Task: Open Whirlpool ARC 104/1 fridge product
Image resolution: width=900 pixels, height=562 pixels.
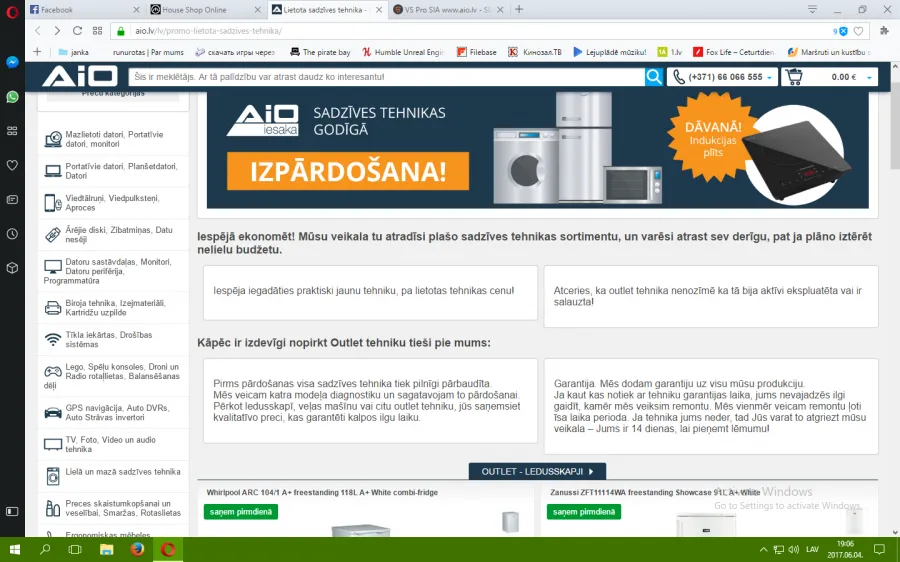Action: click(x=322, y=492)
